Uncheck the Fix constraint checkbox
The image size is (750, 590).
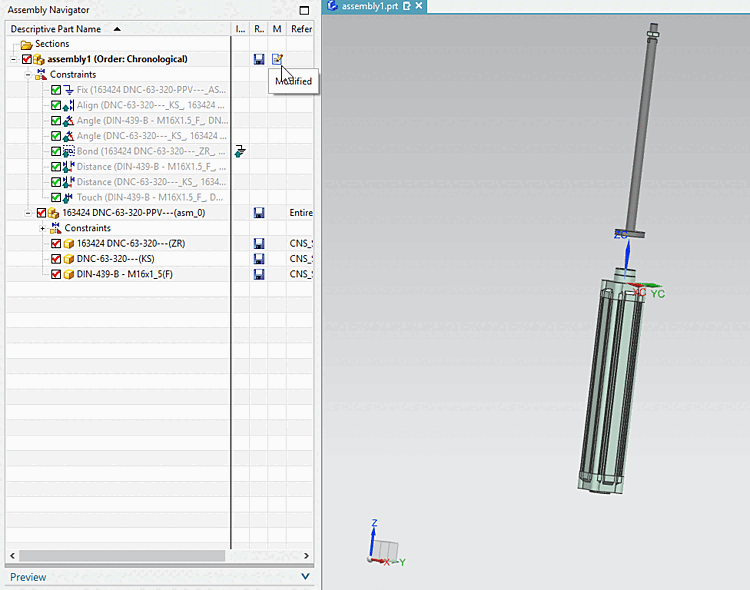point(56,90)
